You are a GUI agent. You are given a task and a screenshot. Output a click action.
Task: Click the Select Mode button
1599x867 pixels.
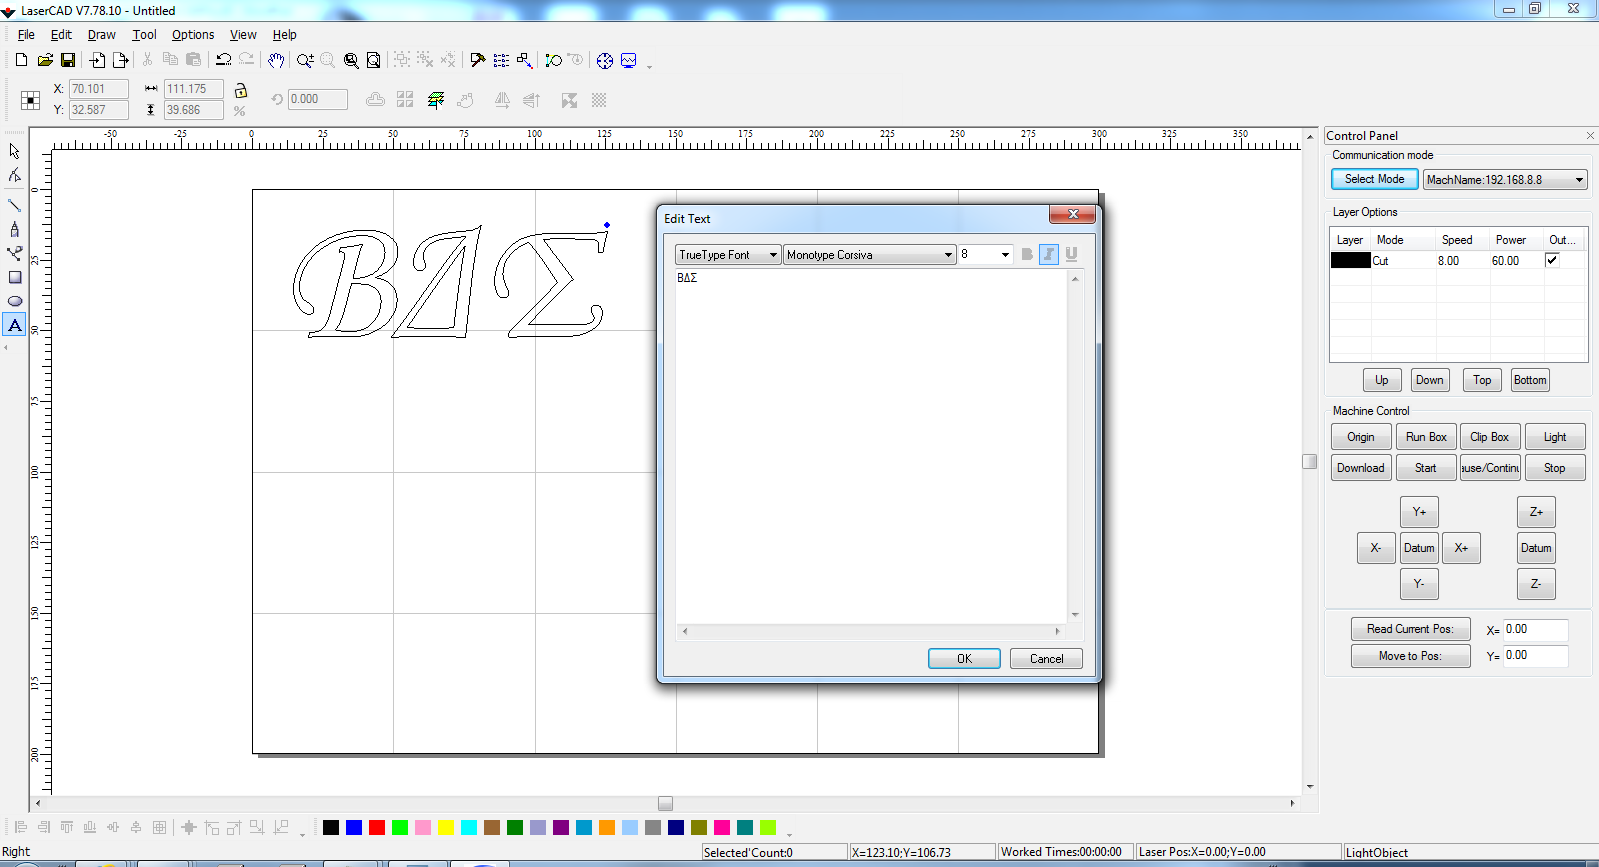(x=1374, y=179)
